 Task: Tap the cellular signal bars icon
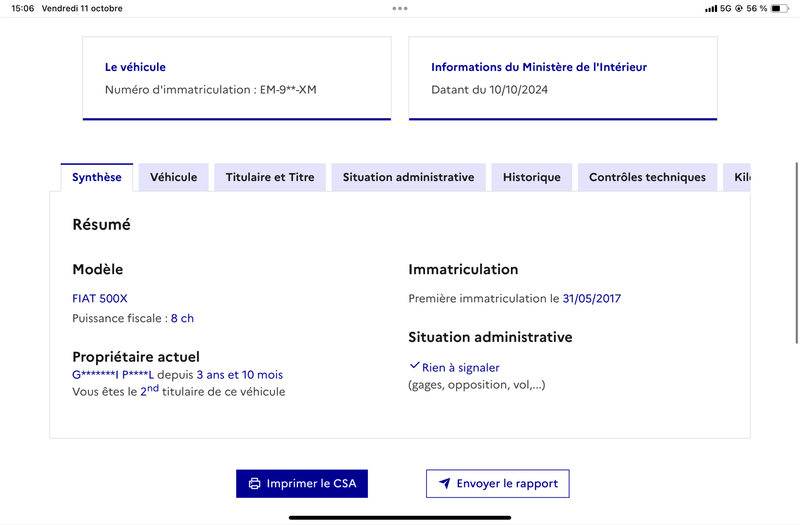point(711,9)
